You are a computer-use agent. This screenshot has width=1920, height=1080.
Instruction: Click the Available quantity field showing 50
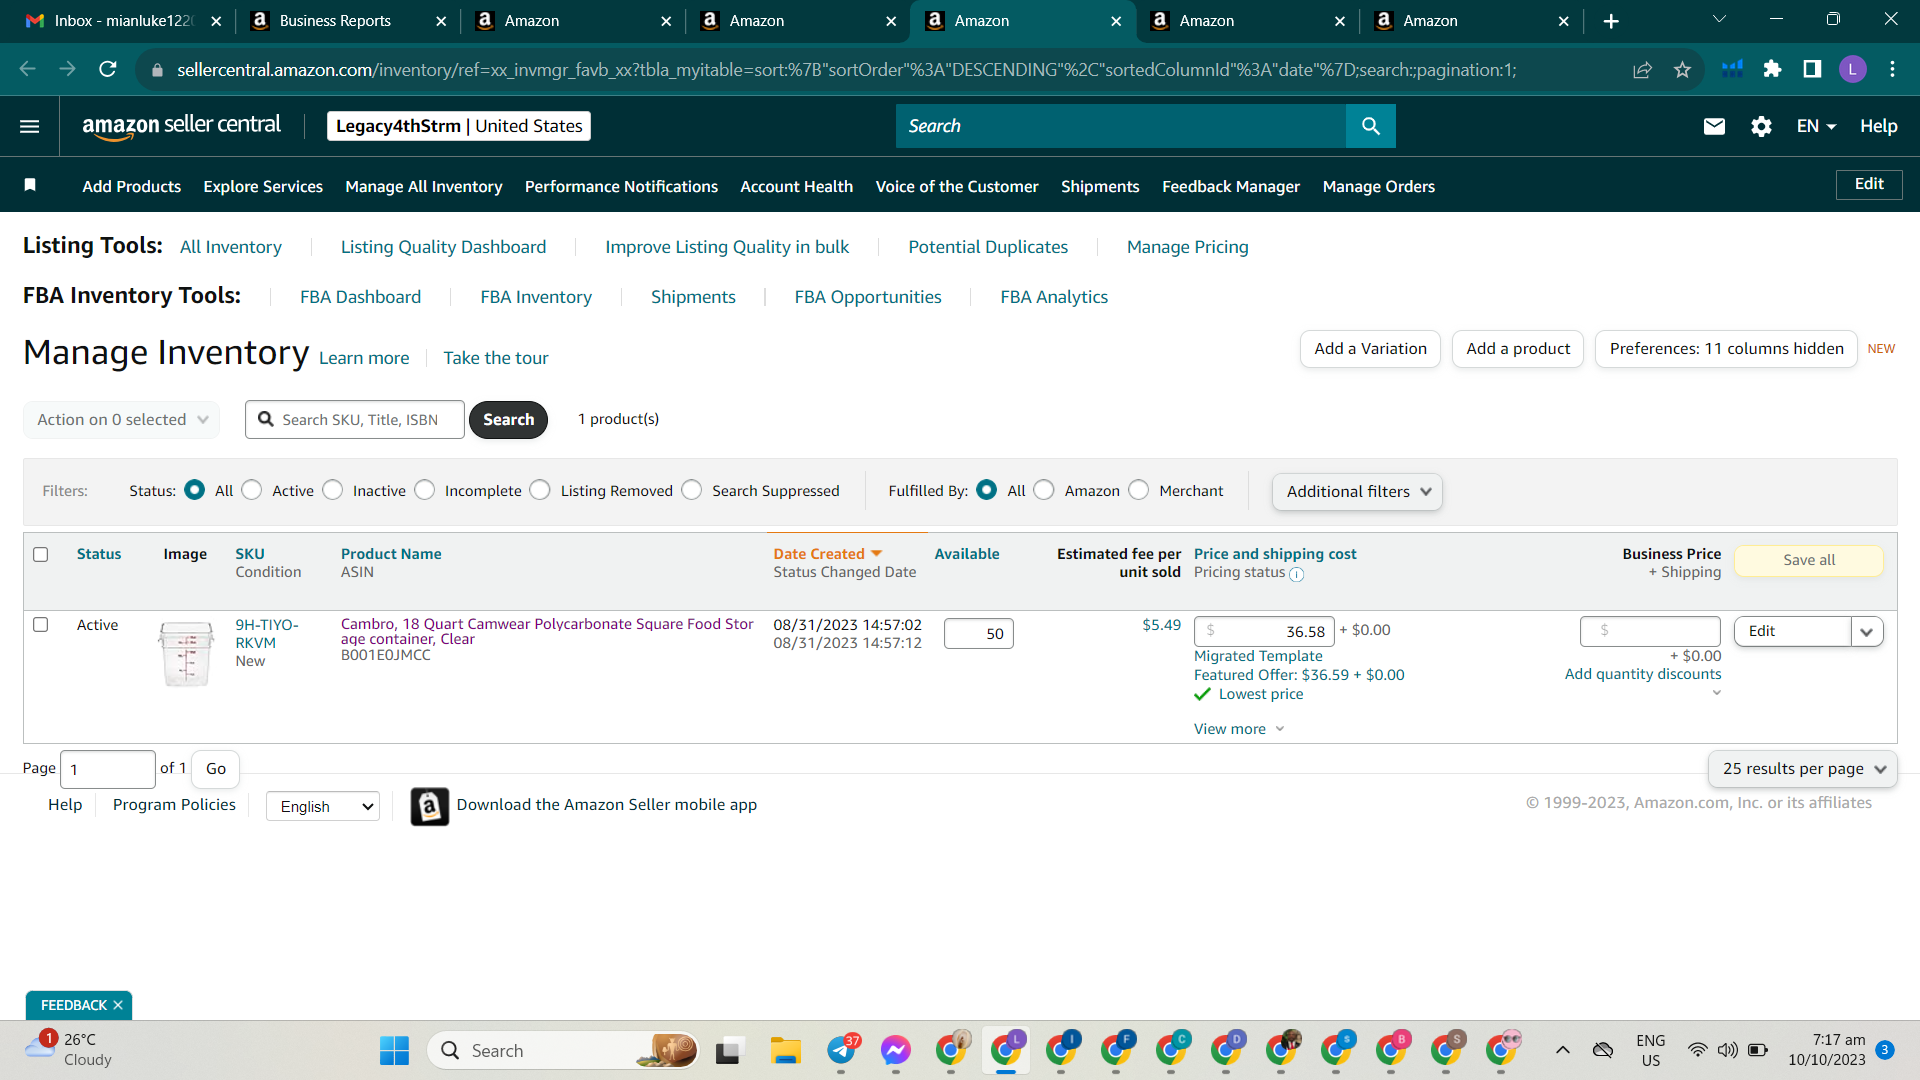tap(978, 633)
